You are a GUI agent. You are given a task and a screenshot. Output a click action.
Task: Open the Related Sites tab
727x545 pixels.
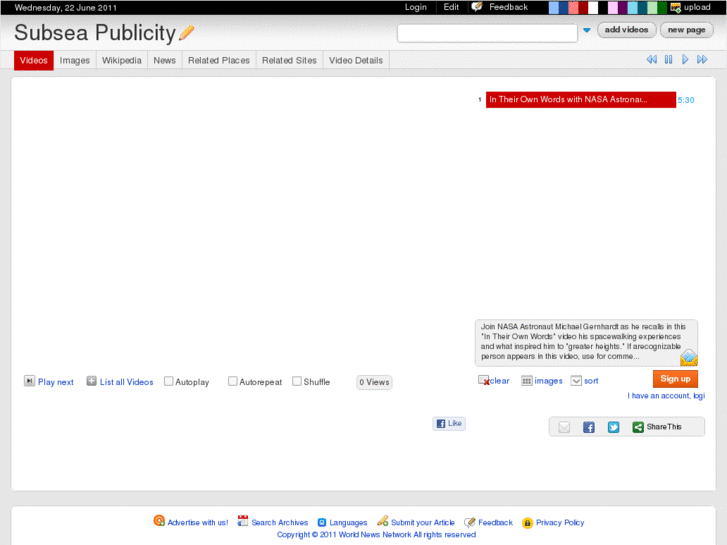pos(289,60)
